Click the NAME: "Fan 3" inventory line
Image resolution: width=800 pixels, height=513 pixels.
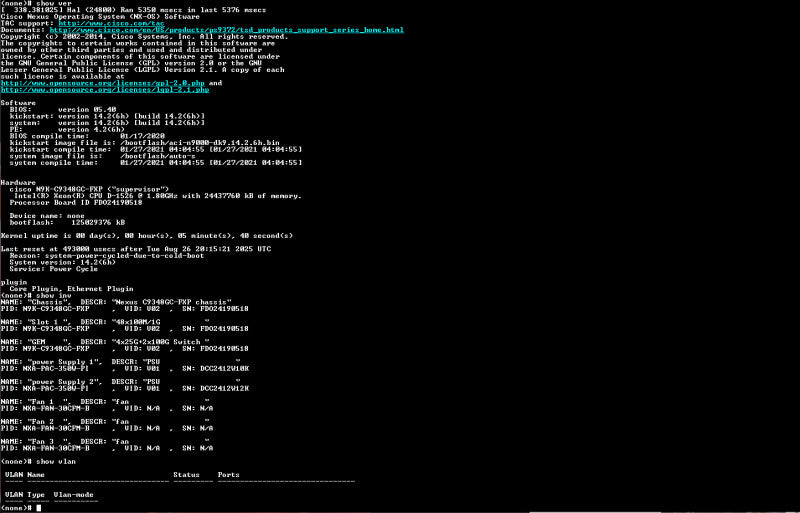pyautogui.click(x=105, y=442)
